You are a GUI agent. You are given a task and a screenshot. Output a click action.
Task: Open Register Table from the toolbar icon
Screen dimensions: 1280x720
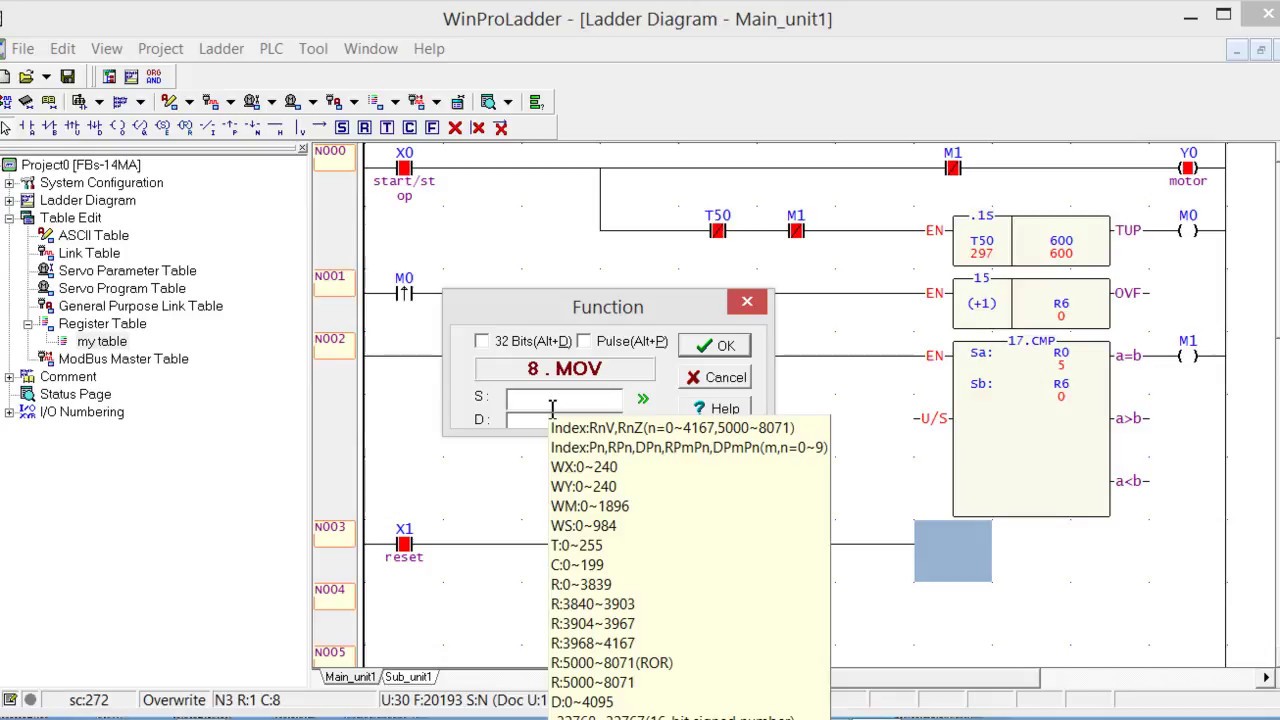[375, 101]
